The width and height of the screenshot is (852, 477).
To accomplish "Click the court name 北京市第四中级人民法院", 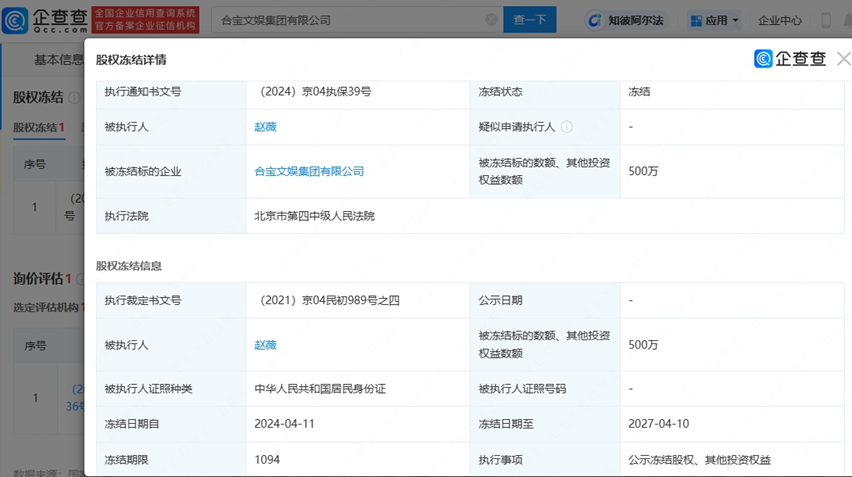I will pyautogui.click(x=315, y=216).
